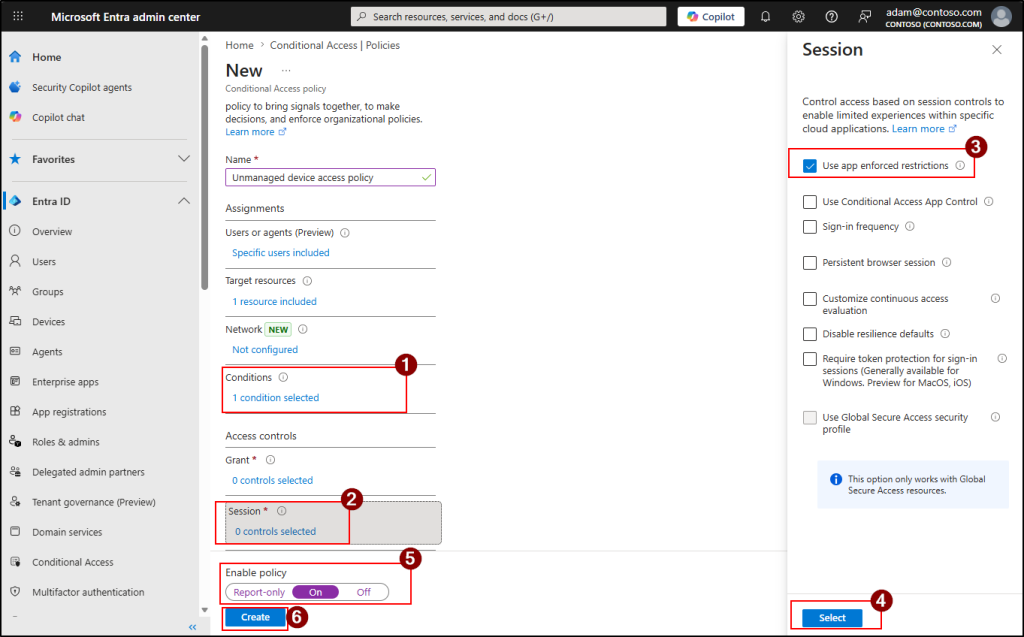The width and height of the screenshot is (1024, 637).
Task: Click the search resources box
Action: tap(509, 16)
